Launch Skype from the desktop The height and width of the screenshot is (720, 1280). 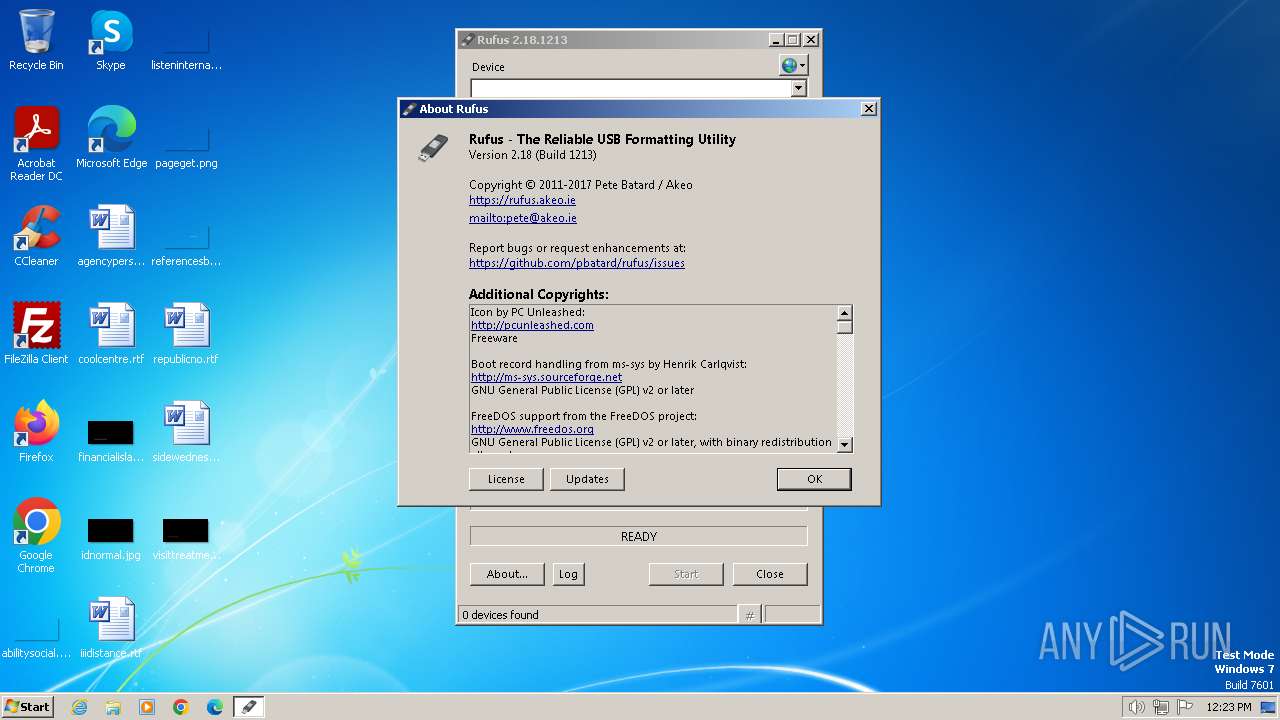[x=111, y=40]
